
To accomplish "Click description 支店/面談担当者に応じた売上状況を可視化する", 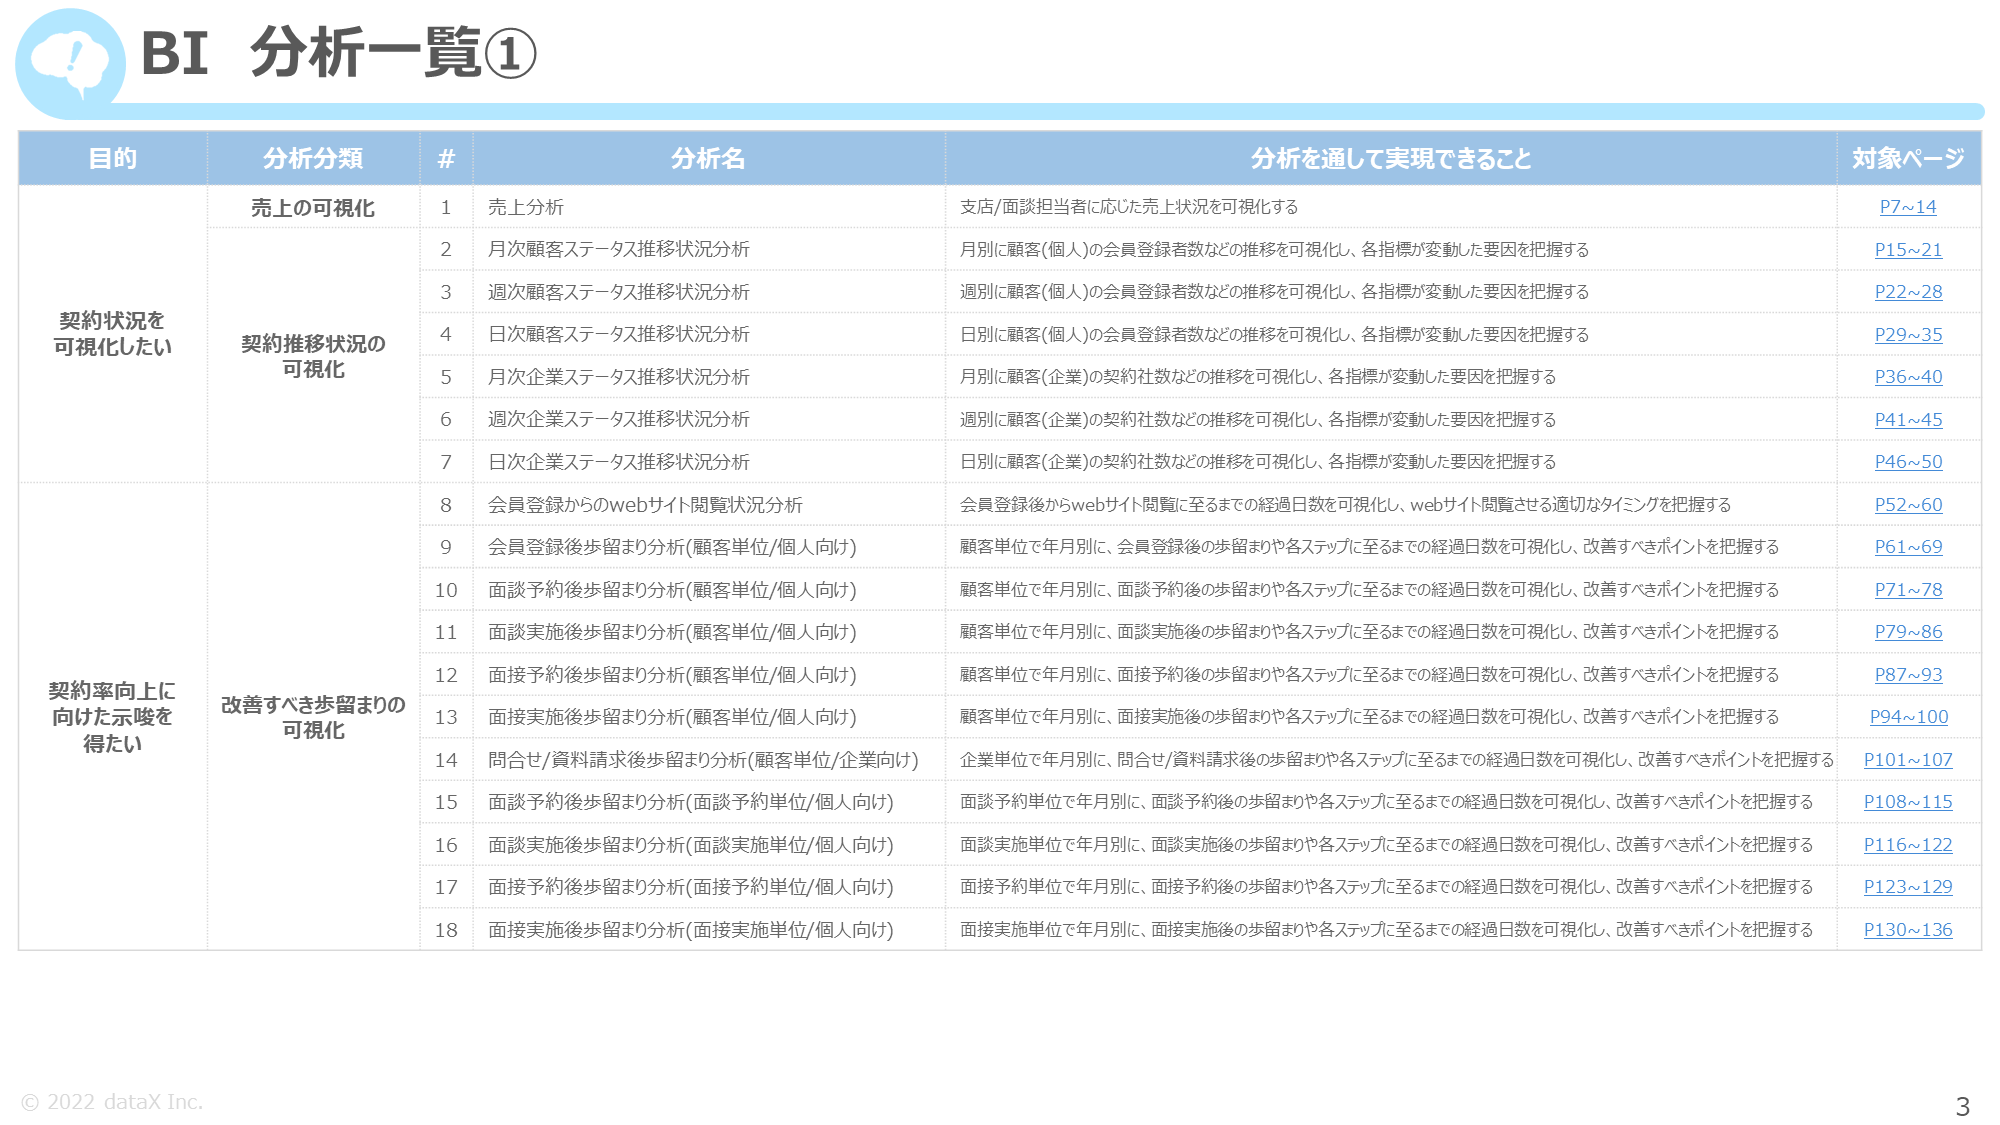I will point(1129,207).
